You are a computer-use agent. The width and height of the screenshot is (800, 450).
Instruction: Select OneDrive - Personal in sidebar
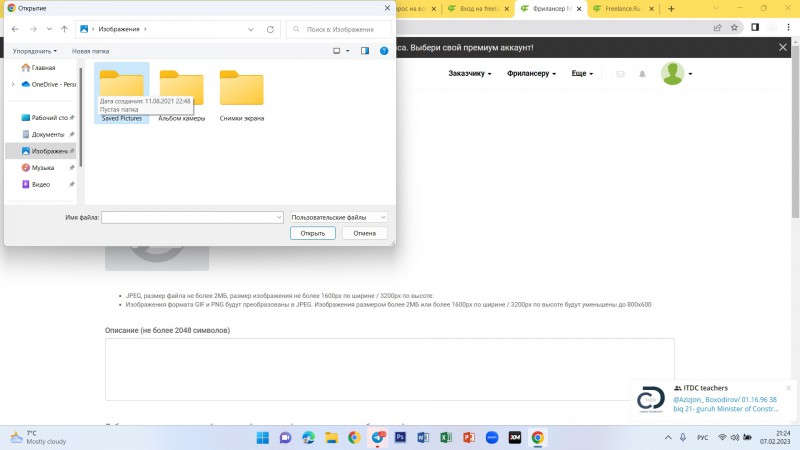[x=49, y=84]
